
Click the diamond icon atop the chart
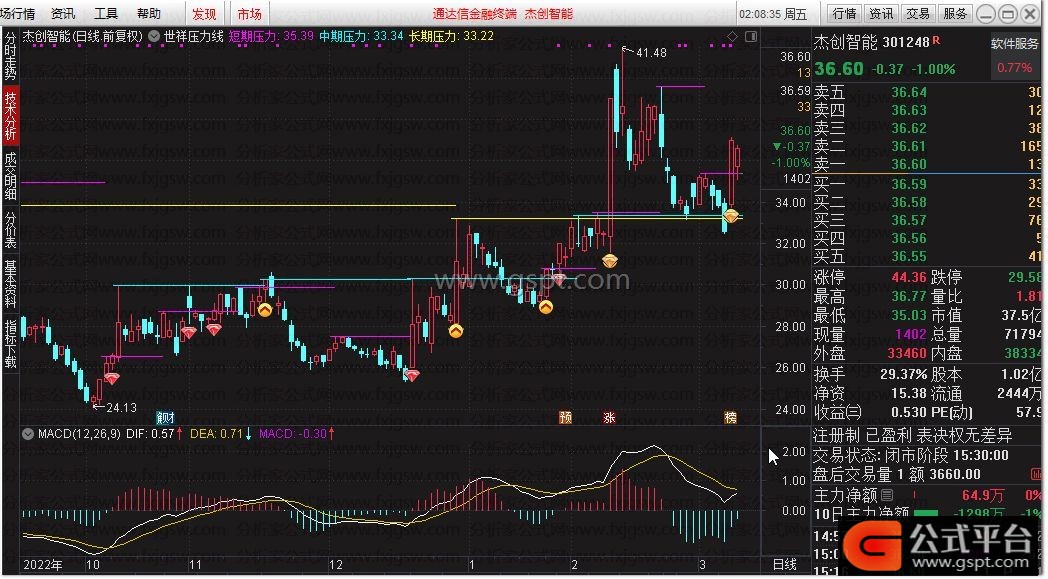[733, 36]
